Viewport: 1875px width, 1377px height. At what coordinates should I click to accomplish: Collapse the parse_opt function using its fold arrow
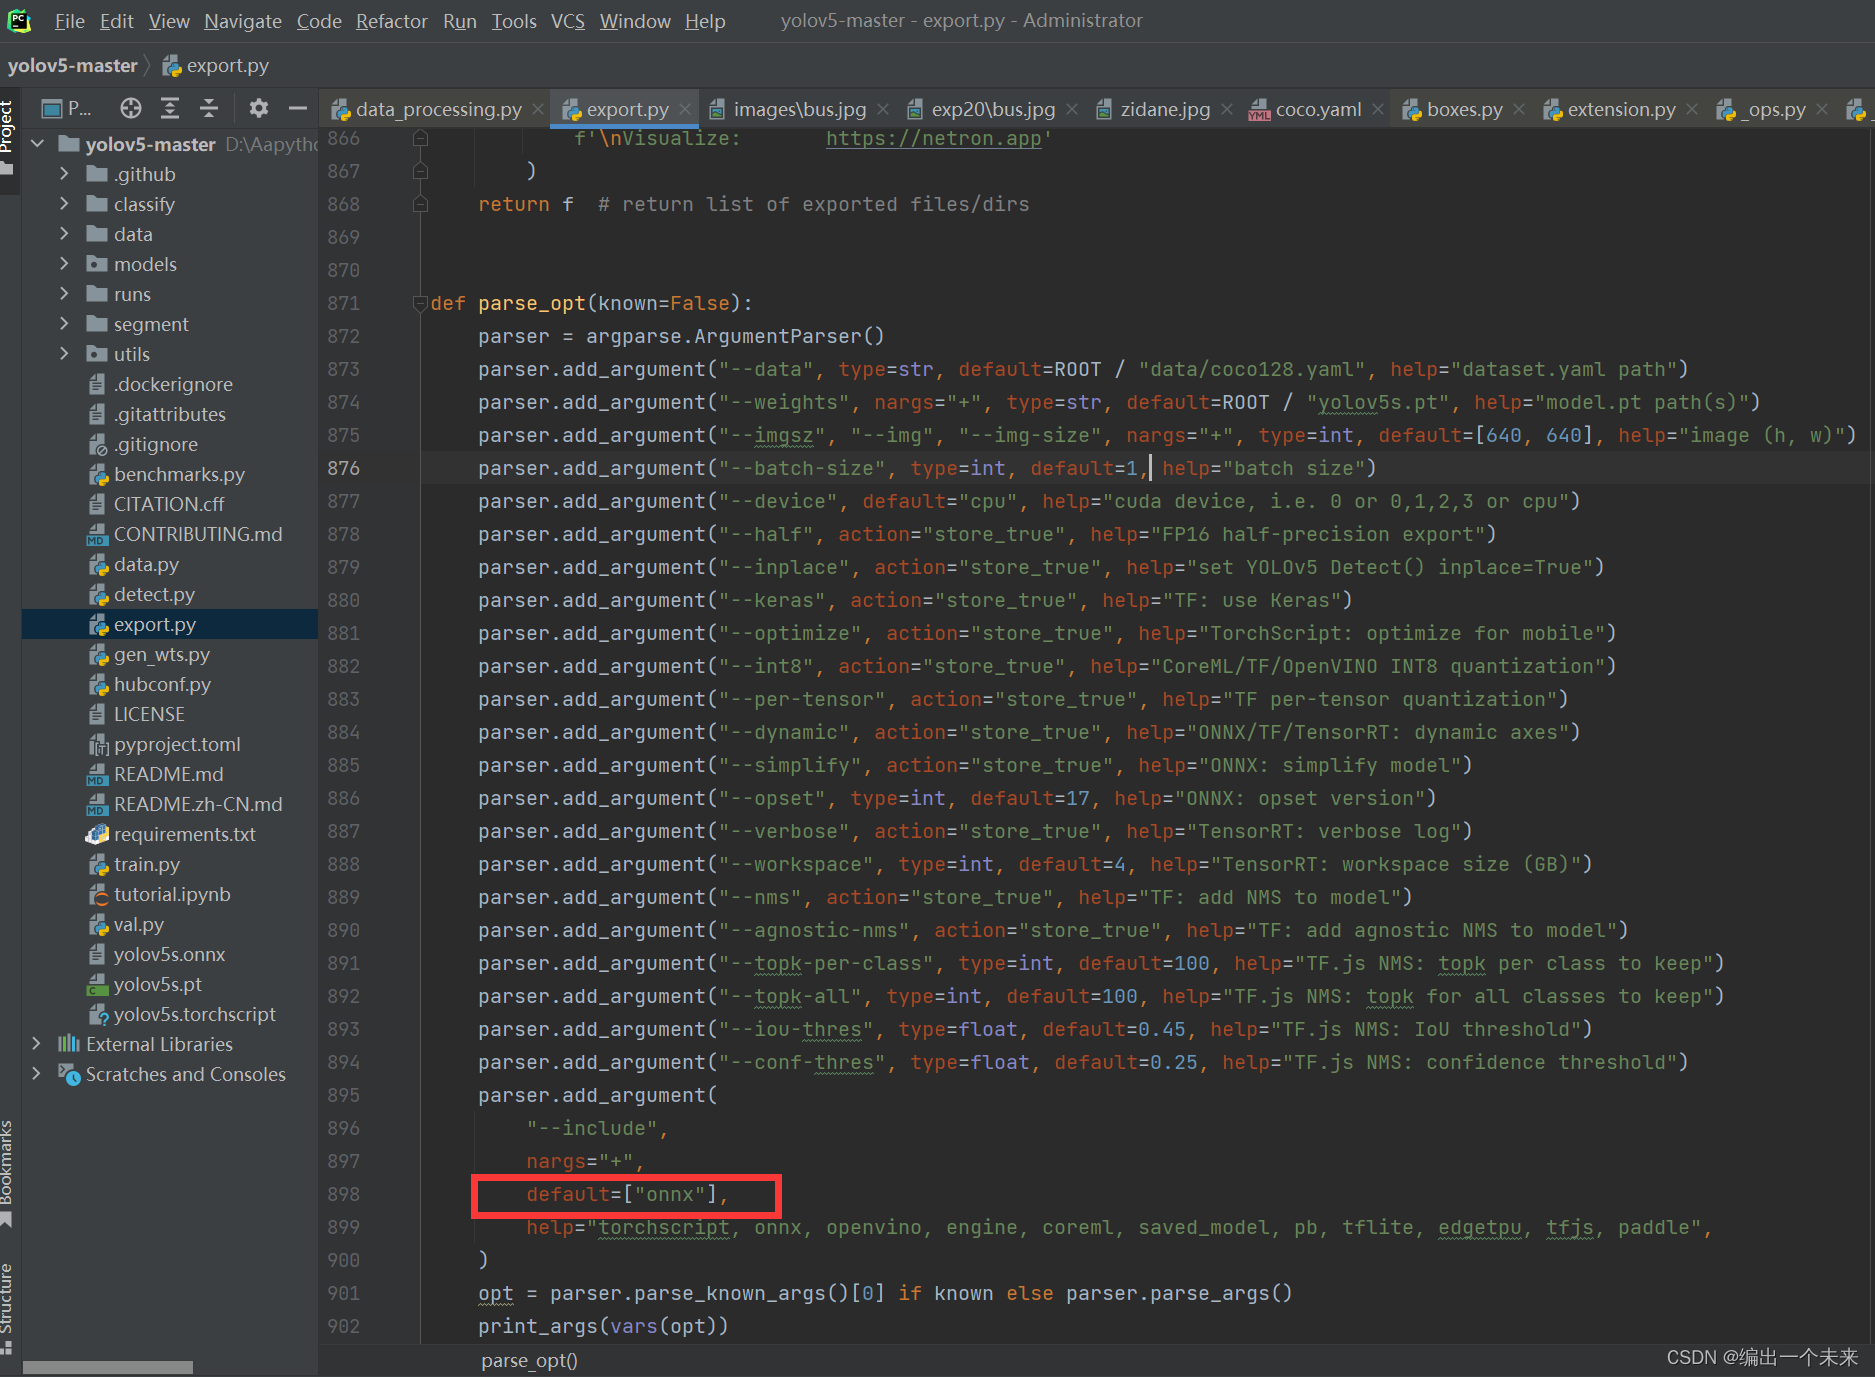[420, 303]
